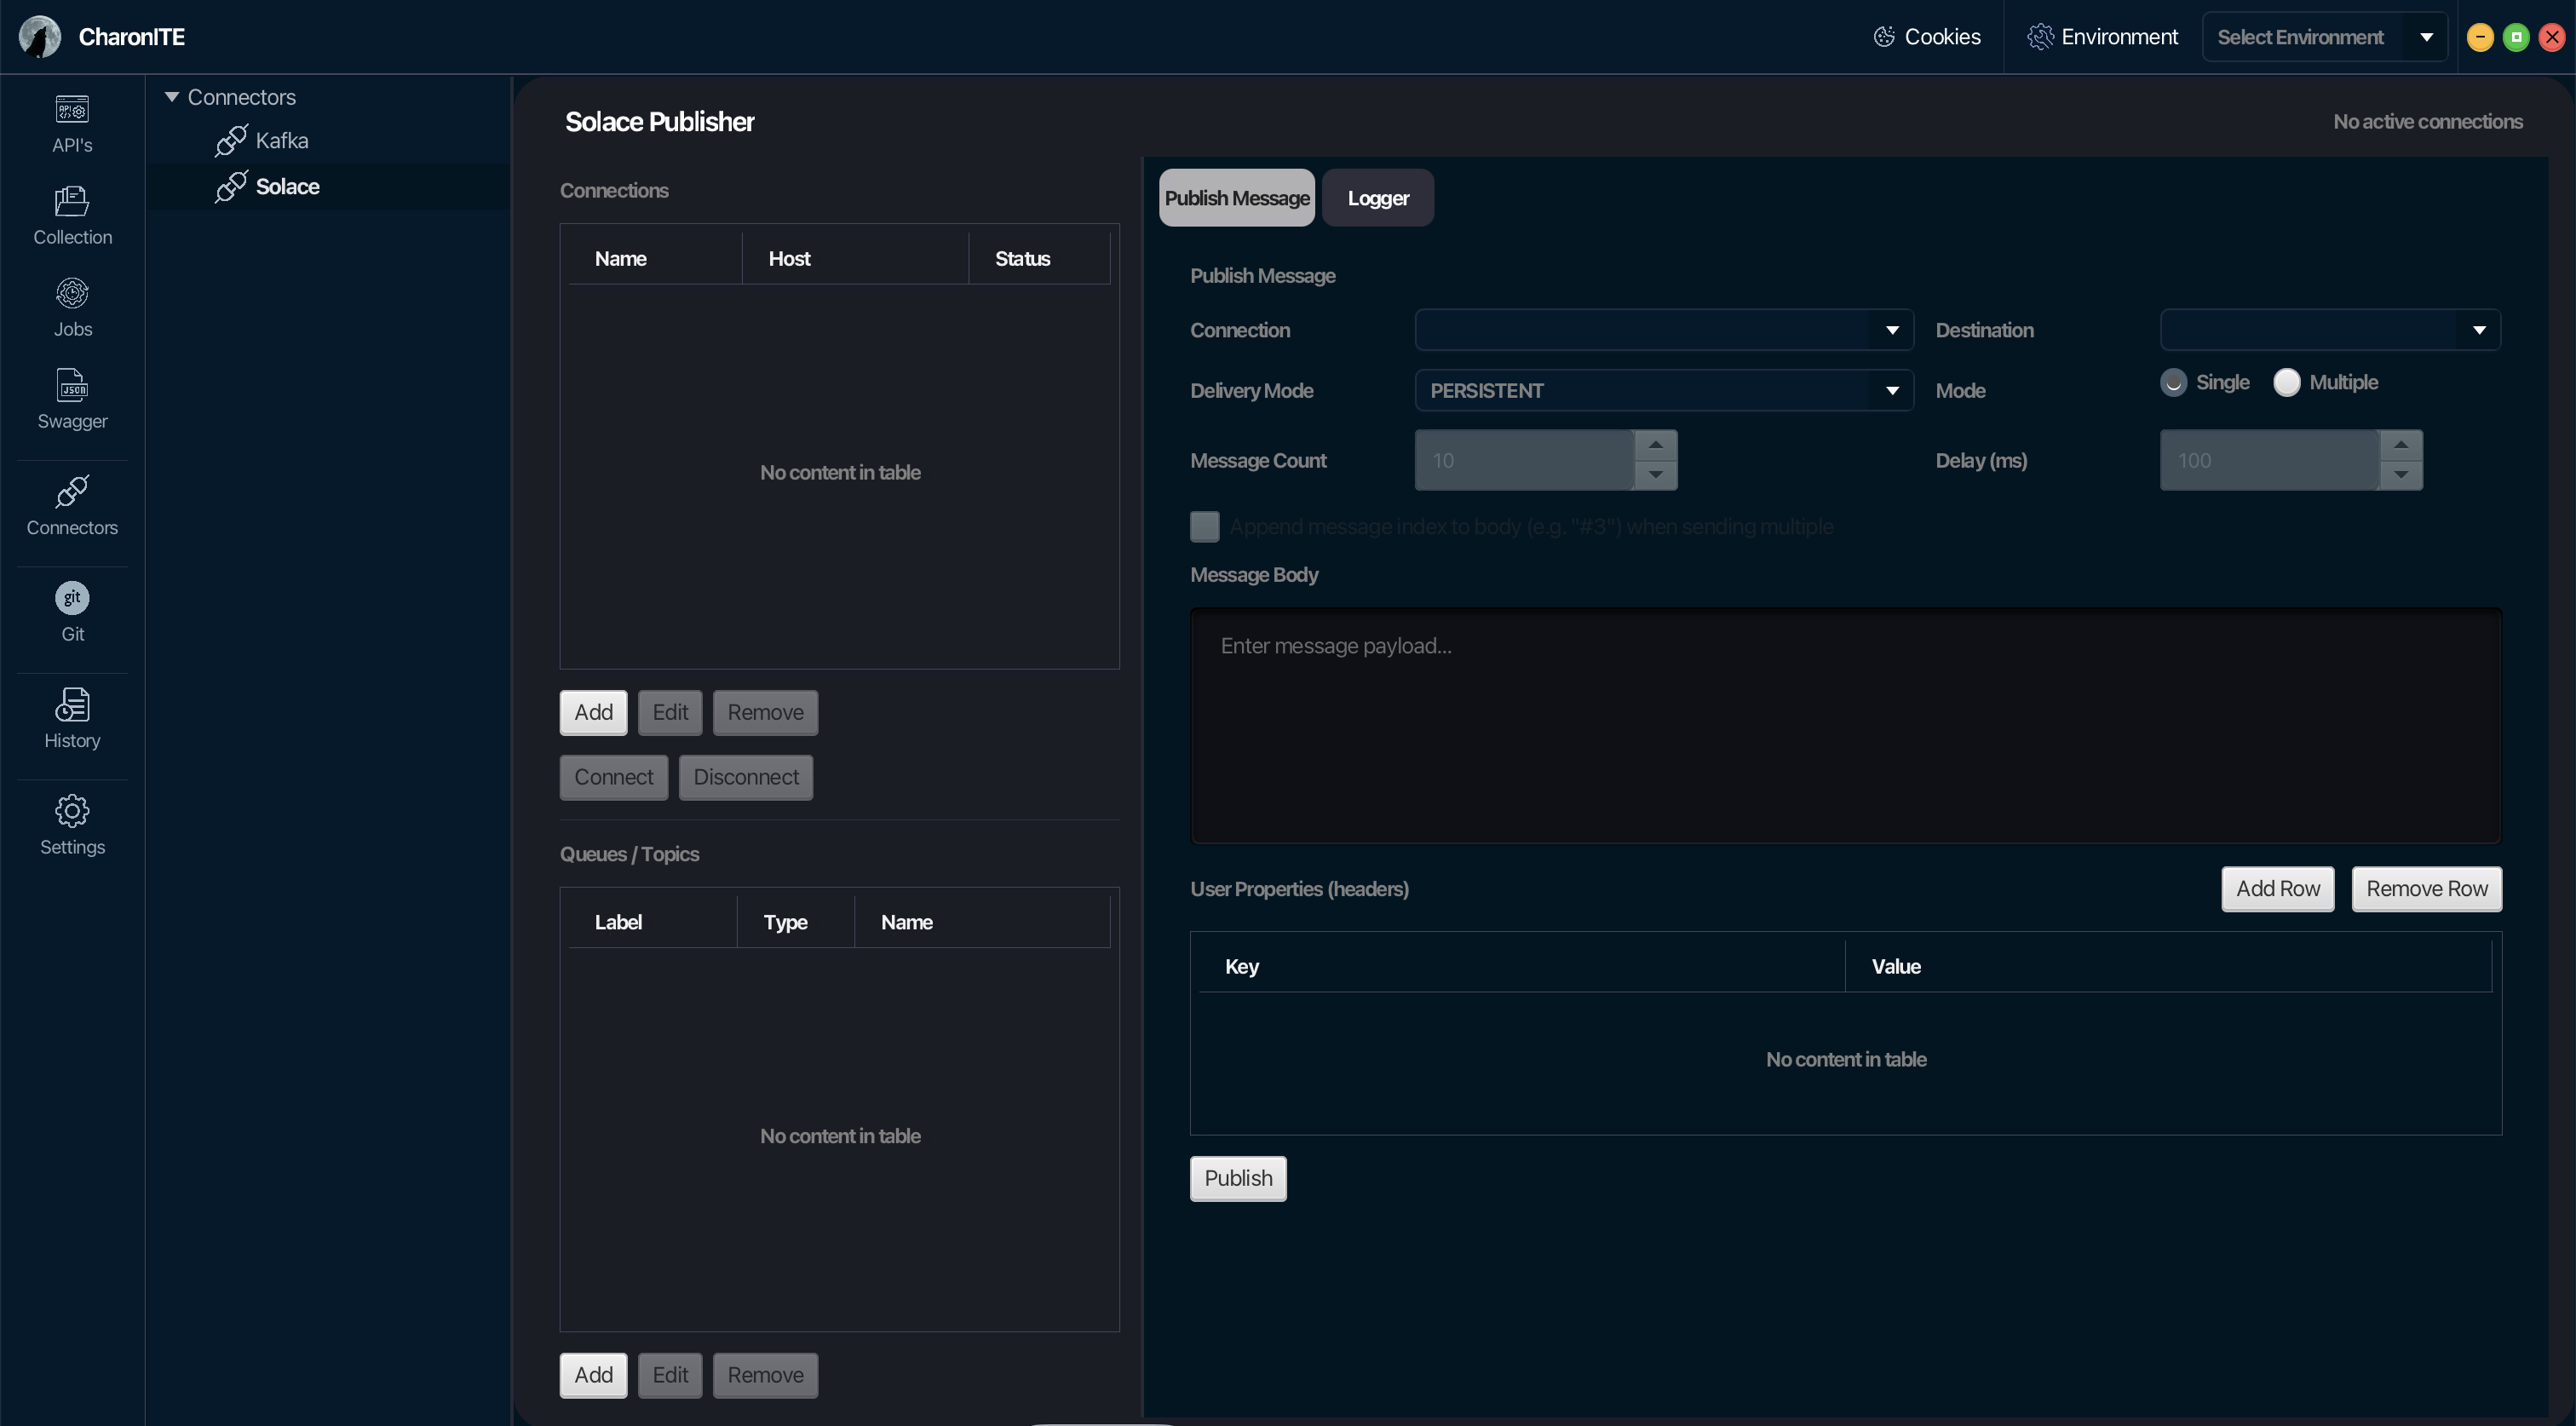Click the Label column header in Queues table
The width and height of the screenshot is (2576, 1426).
pos(652,923)
